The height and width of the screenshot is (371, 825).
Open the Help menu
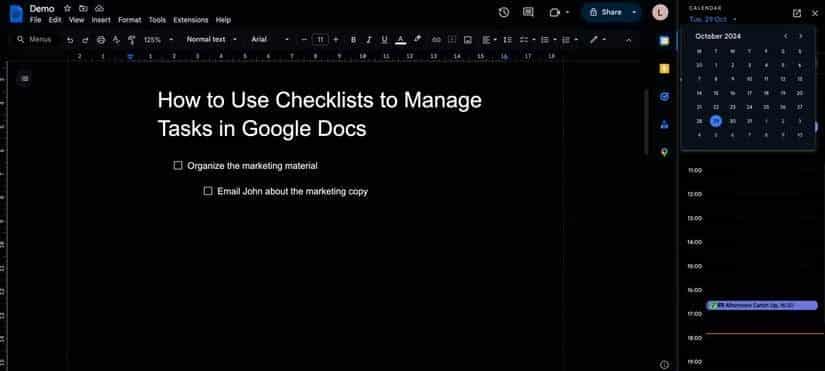click(x=223, y=20)
